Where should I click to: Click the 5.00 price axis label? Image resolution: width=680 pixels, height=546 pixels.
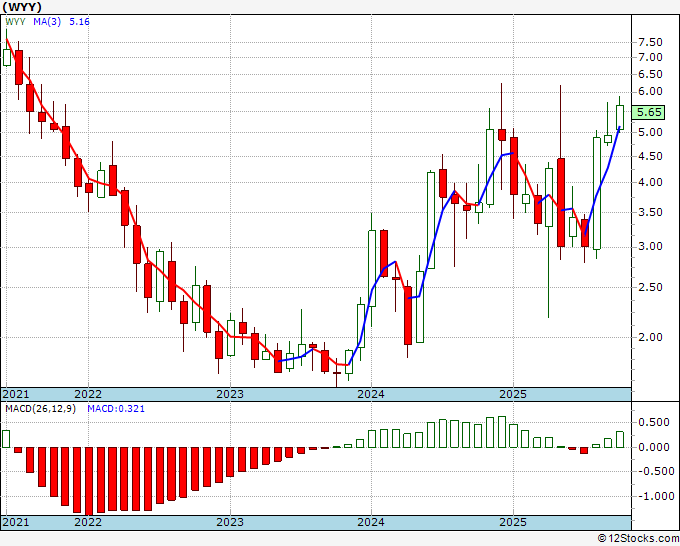click(650, 132)
